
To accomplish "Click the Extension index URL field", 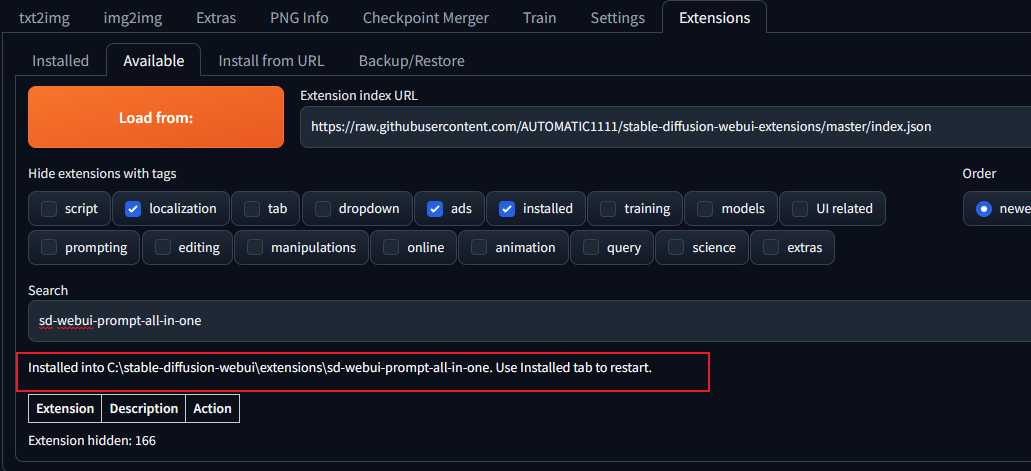I will [660, 127].
